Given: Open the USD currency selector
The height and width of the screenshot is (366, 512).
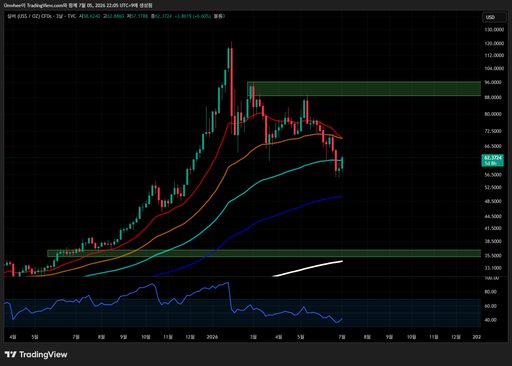Looking at the screenshot, I should pyautogui.click(x=494, y=17).
